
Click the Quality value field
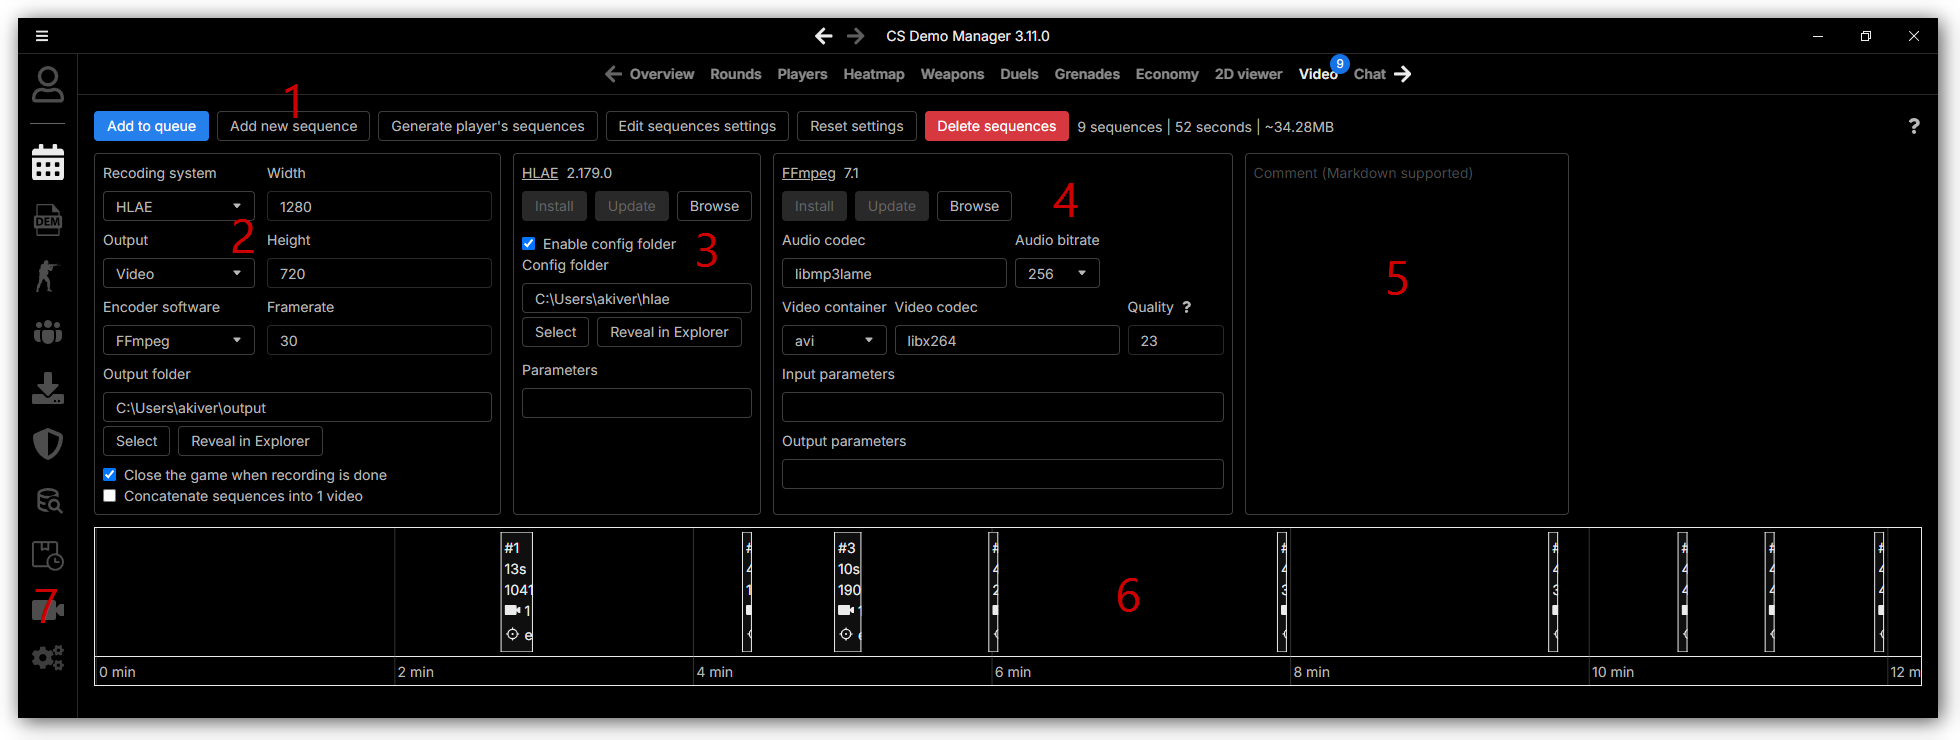(1176, 341)
